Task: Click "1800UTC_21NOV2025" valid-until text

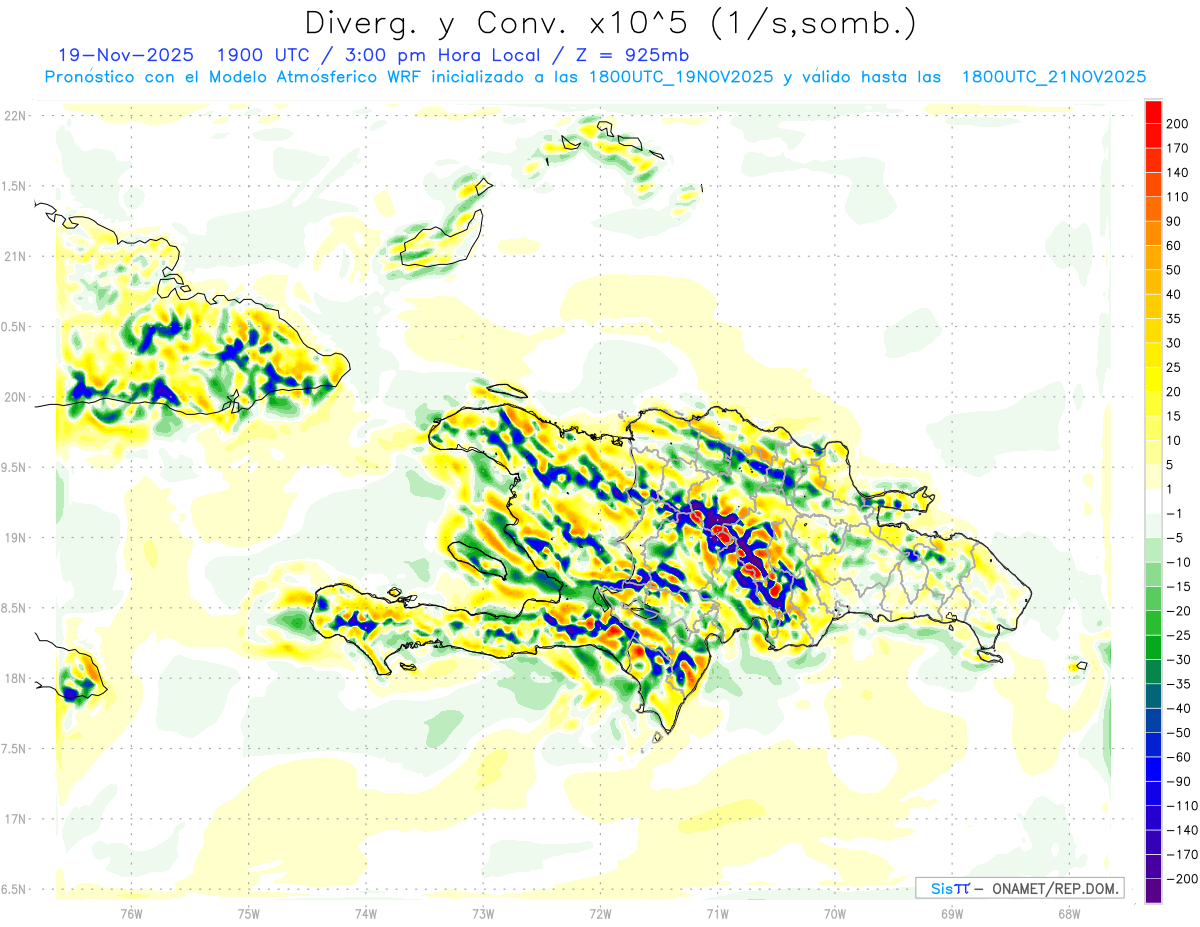Action: pos(1053,76)
